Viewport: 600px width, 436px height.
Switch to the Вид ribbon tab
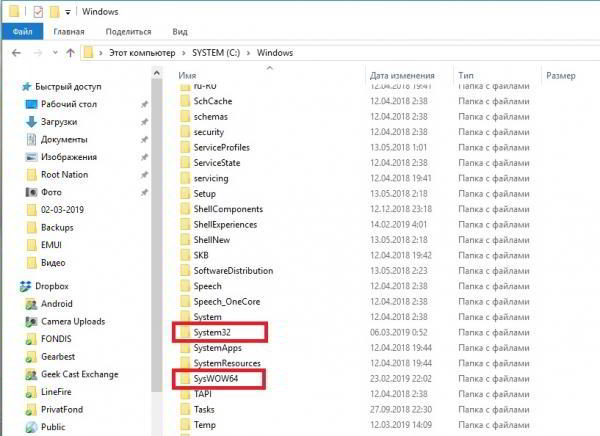180,32
